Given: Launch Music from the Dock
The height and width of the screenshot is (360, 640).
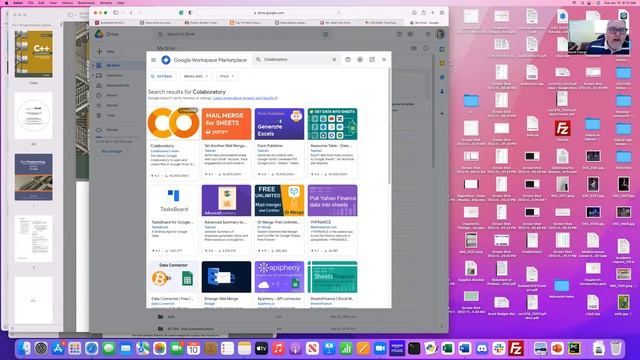Looking at the screenshot, I should pyautogui.click(x=278, y=348).
